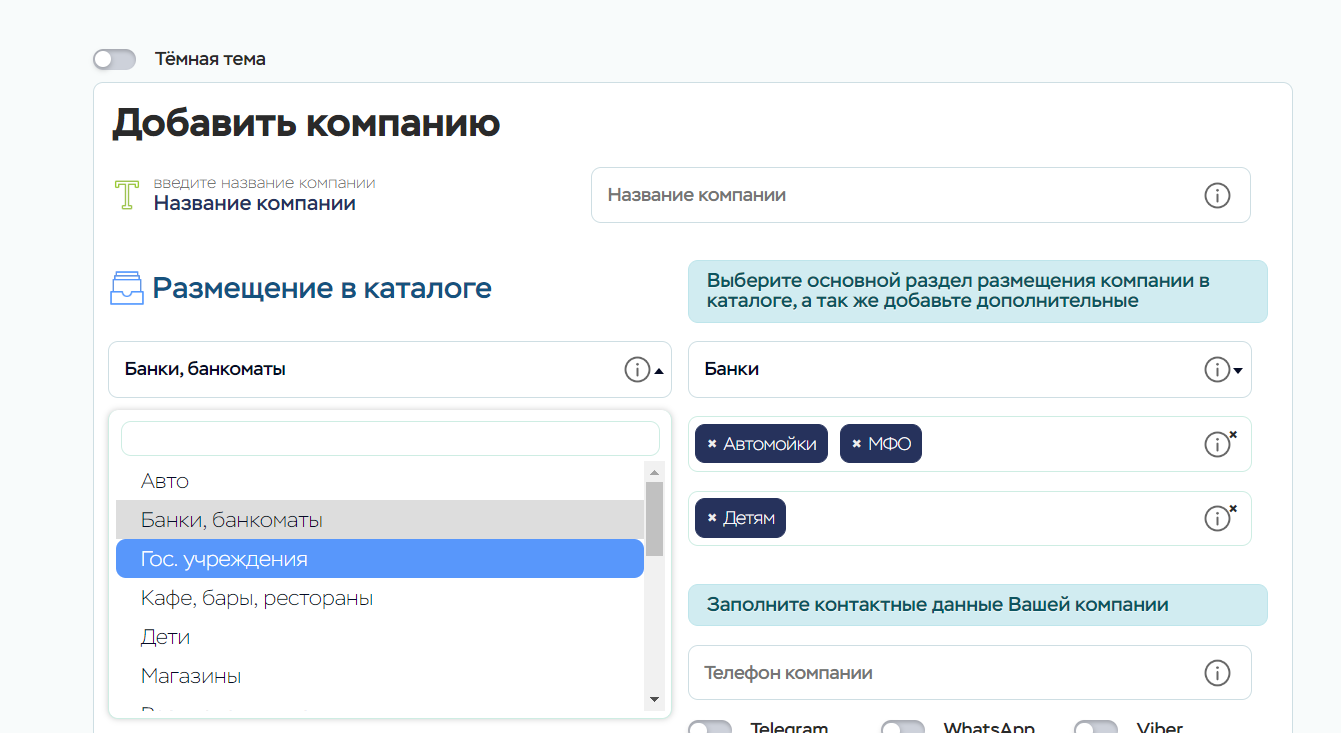Choose Кафе, бары, рестораны option

[x=379, y=598]
